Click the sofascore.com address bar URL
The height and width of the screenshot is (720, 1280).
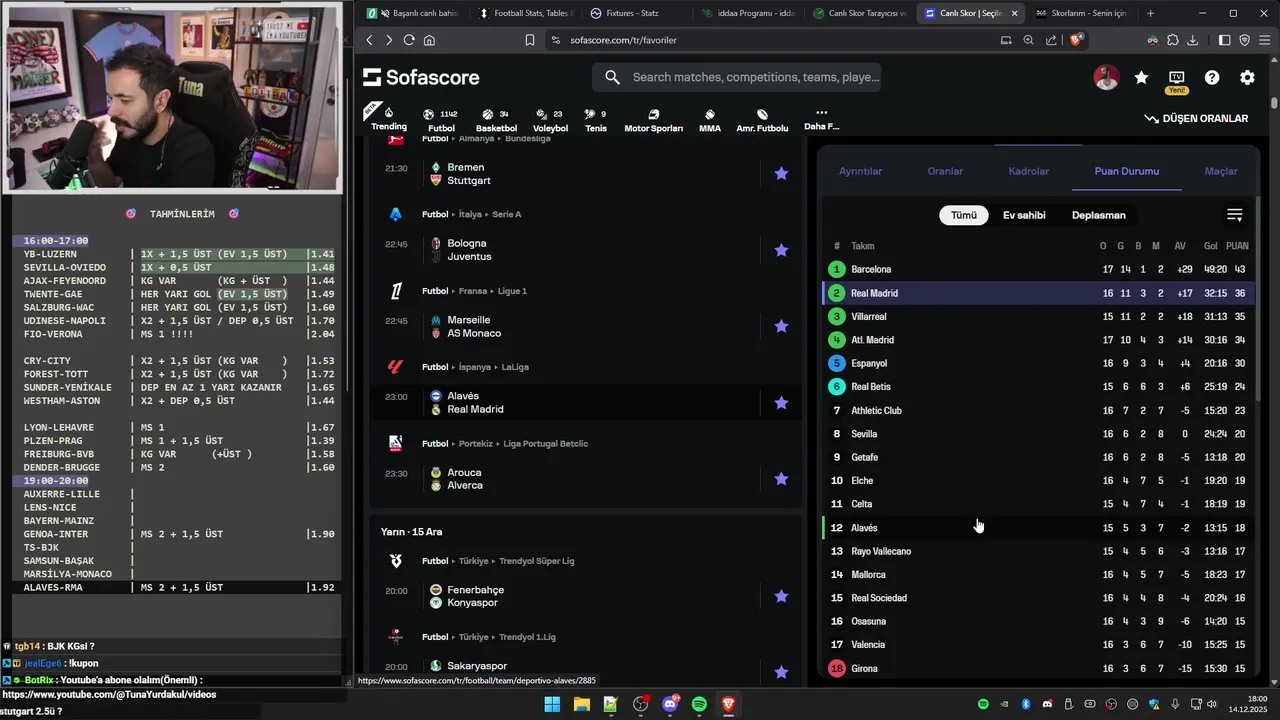623,40
